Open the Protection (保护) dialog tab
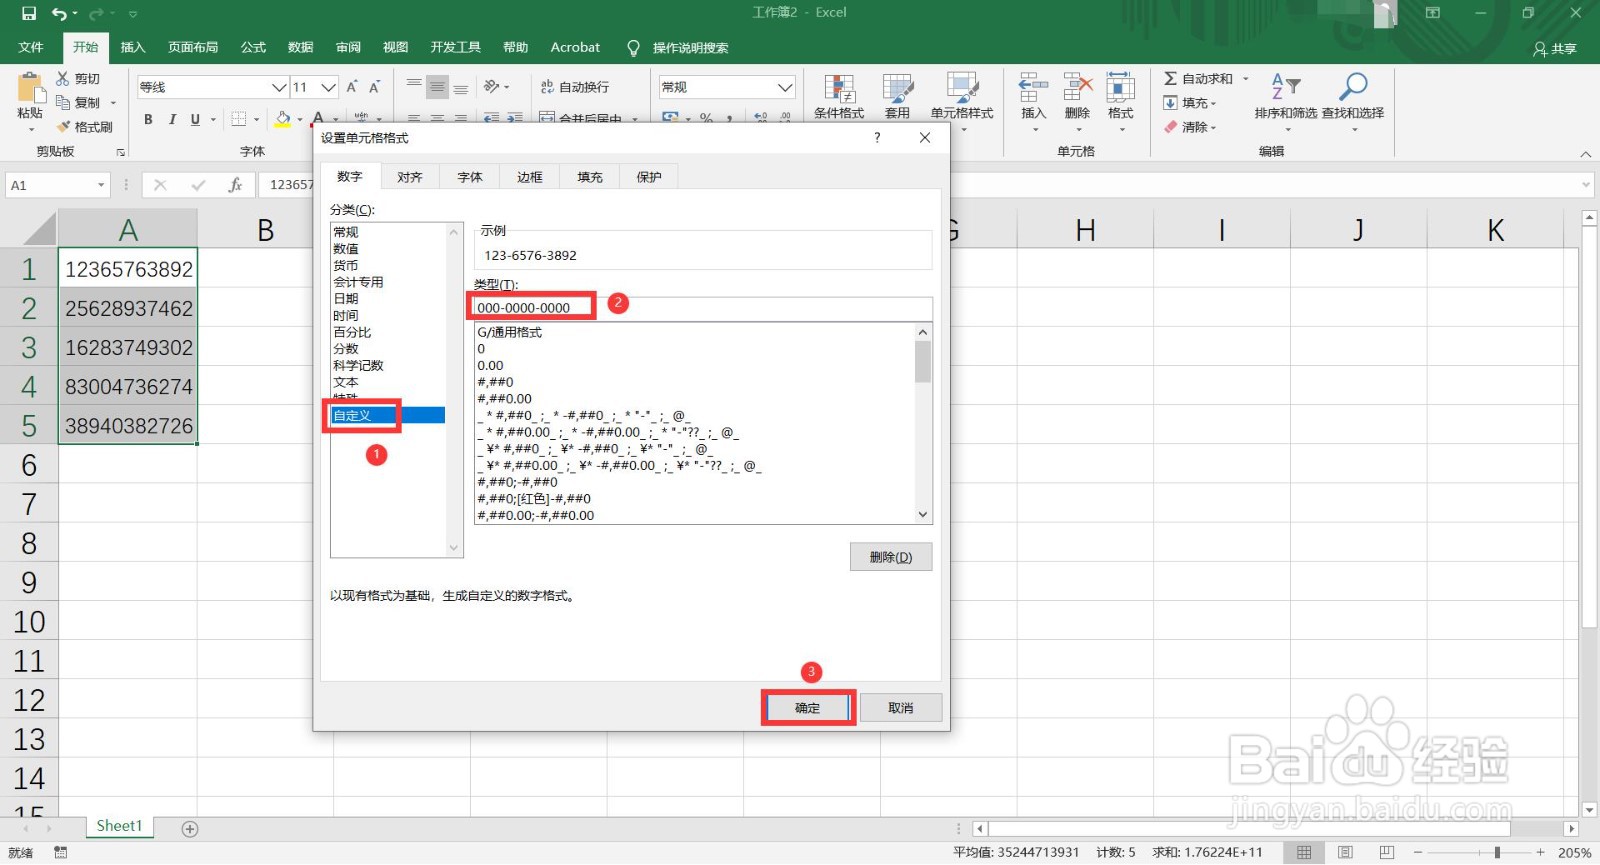The image size is (1600, 865). tap(650, 177)
